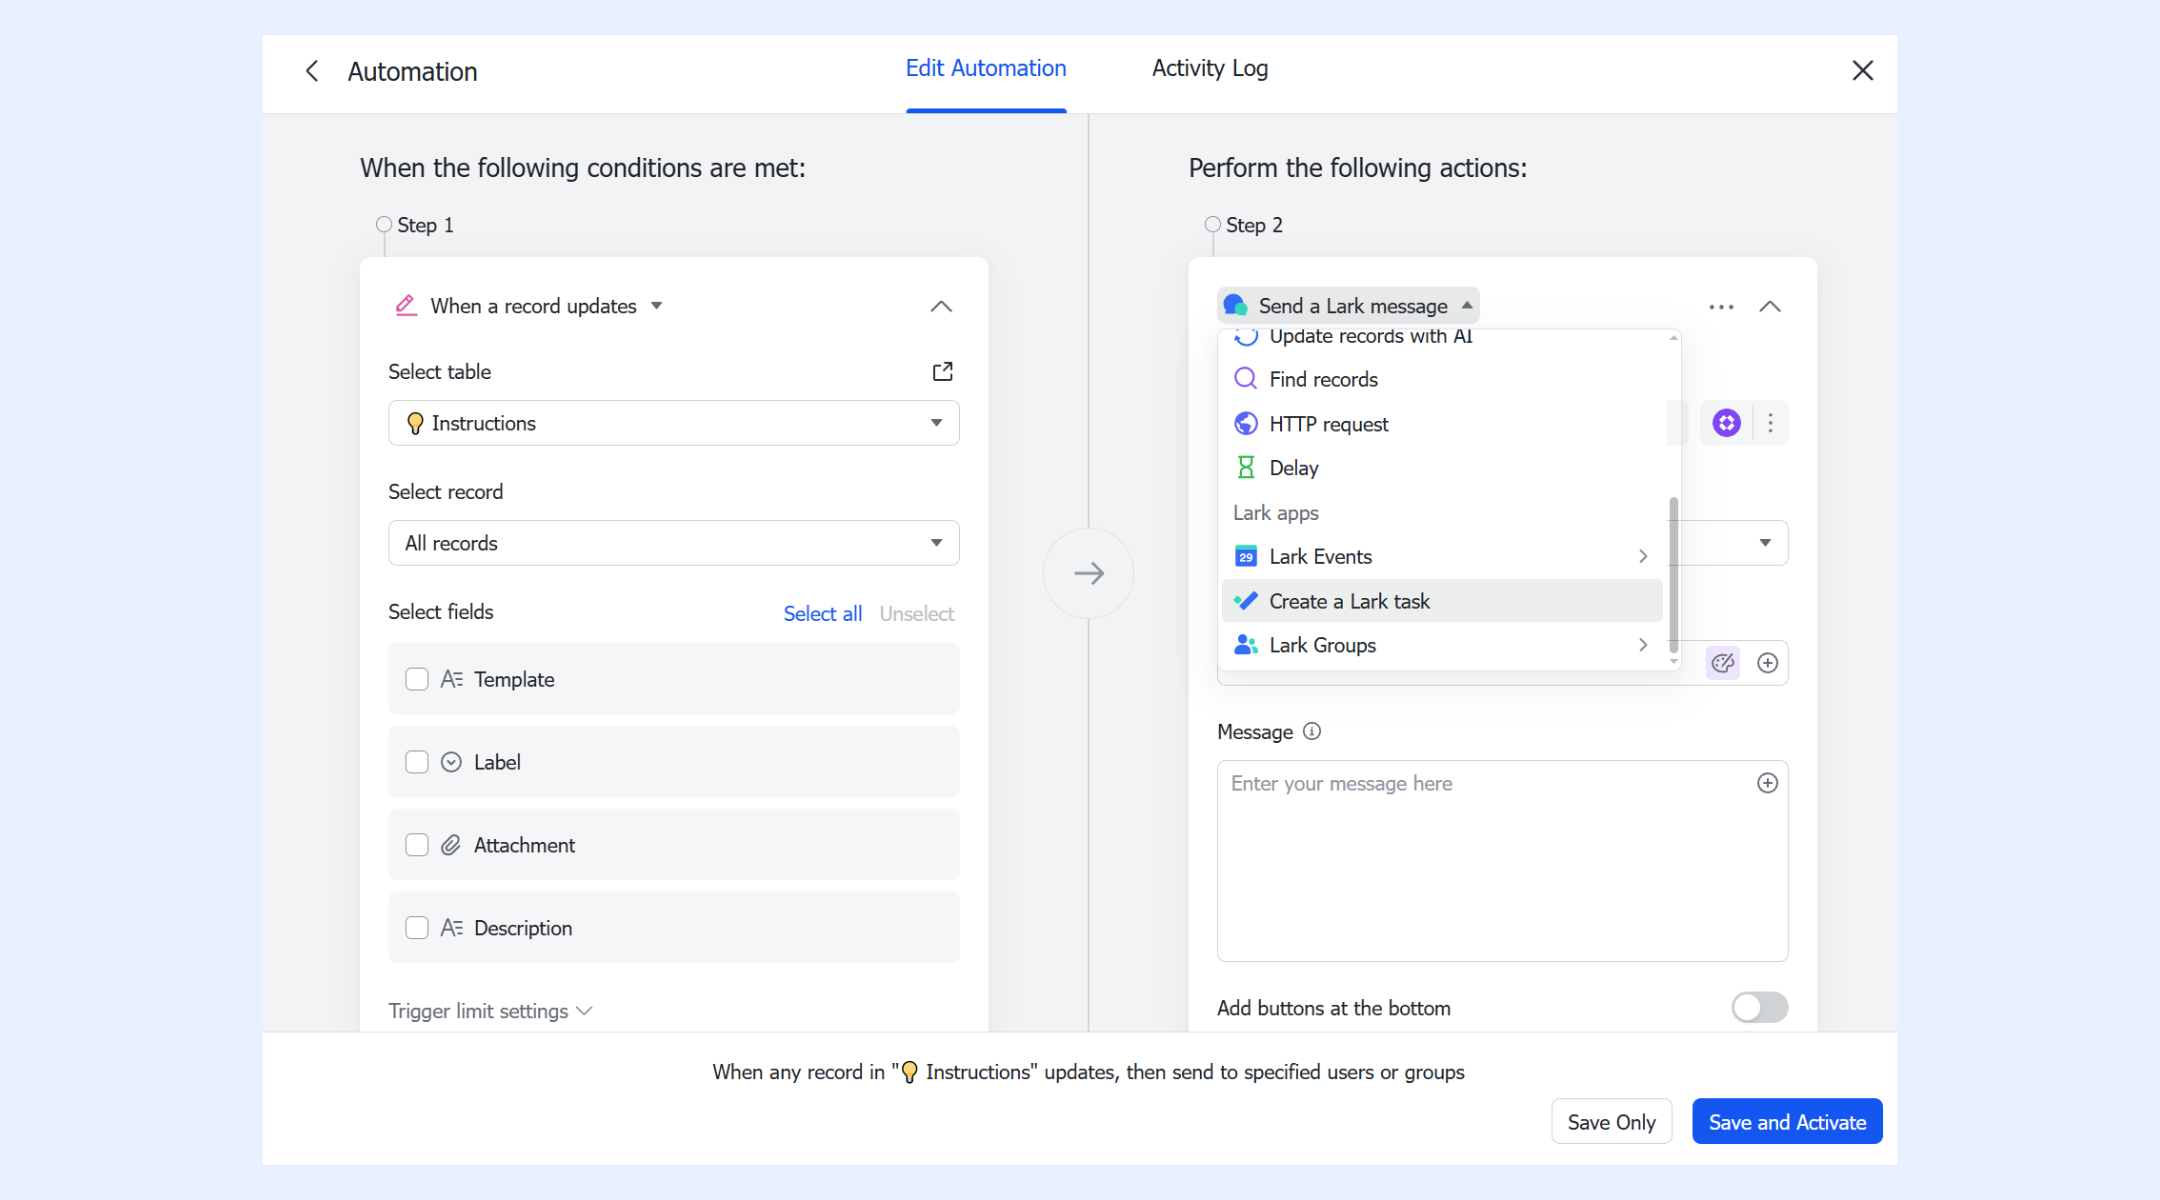Screen dimensions: 2160x1200
Task: Click the scroll-up arrow of the action menu
Action: click(1673, 338)
